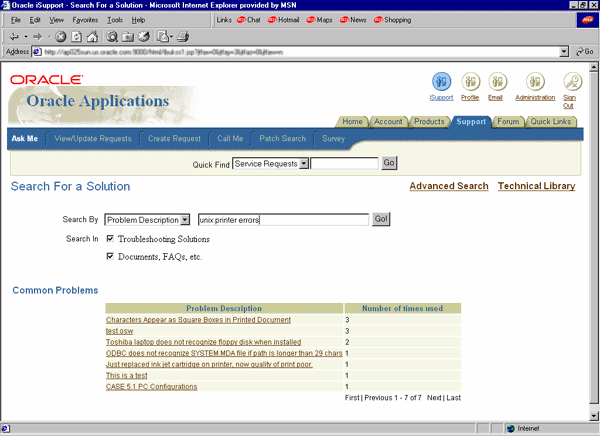Viewport: 600px width, 436px height.
Task: Click the Mail toolbar icon
Action: [x=165, y=37]
